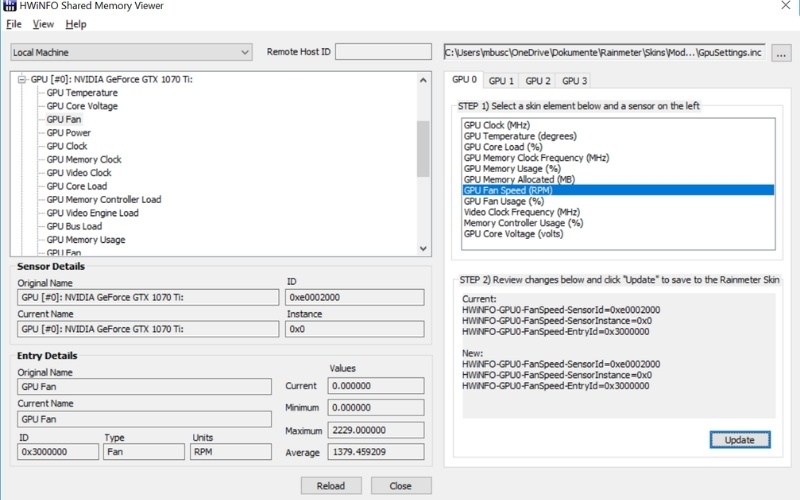Select Video Clock Frequency (MHz) skin element
This screenshot has width=800, height=500.
click(x=521, y=212)
